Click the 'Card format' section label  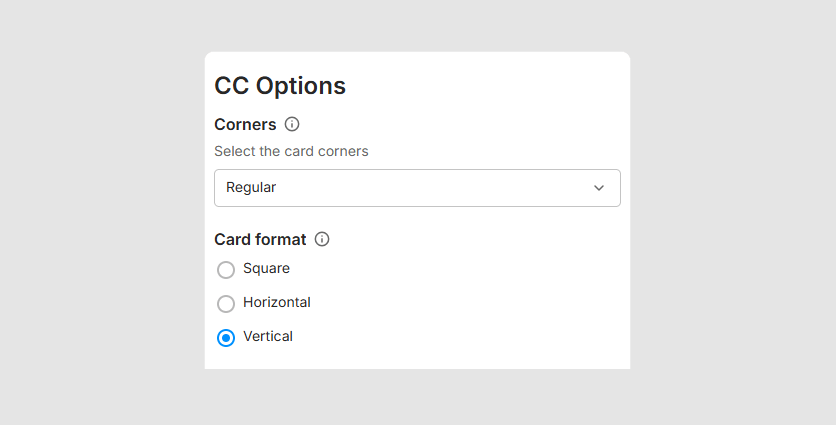[260, 240]
